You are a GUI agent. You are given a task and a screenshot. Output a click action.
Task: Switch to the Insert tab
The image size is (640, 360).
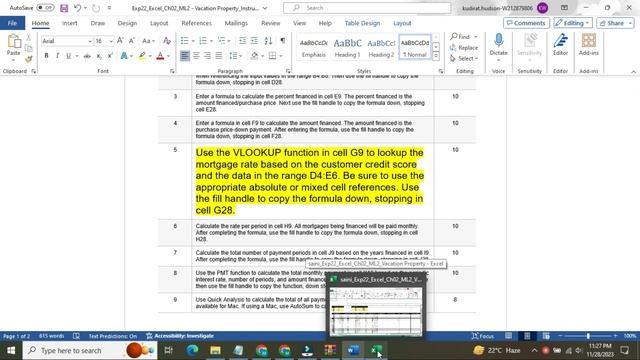coord(69,23)
